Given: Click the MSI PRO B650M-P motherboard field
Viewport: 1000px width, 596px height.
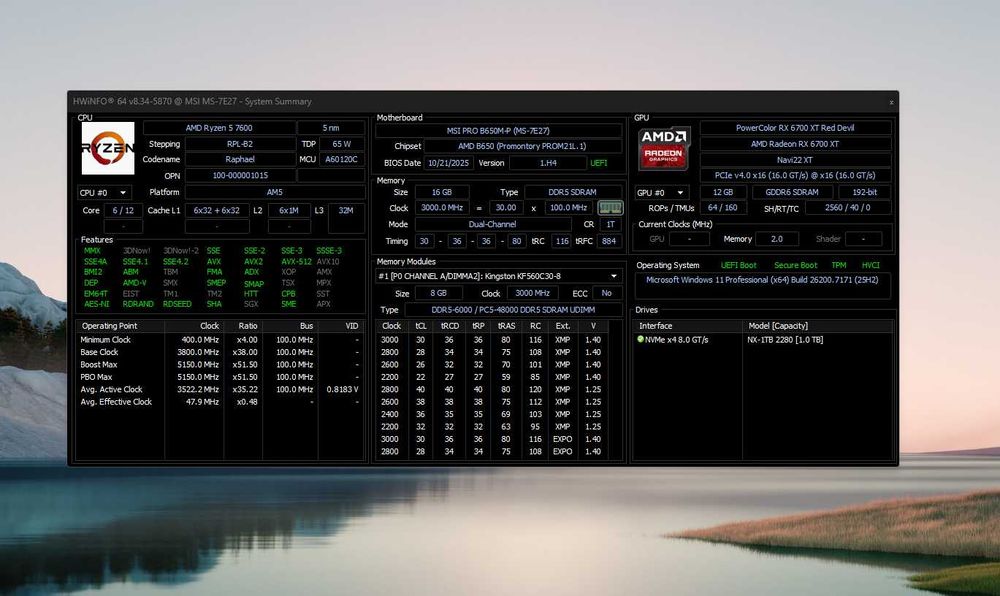Looking at the screenshot, I should pyautogui.click(x=498, y=131).
